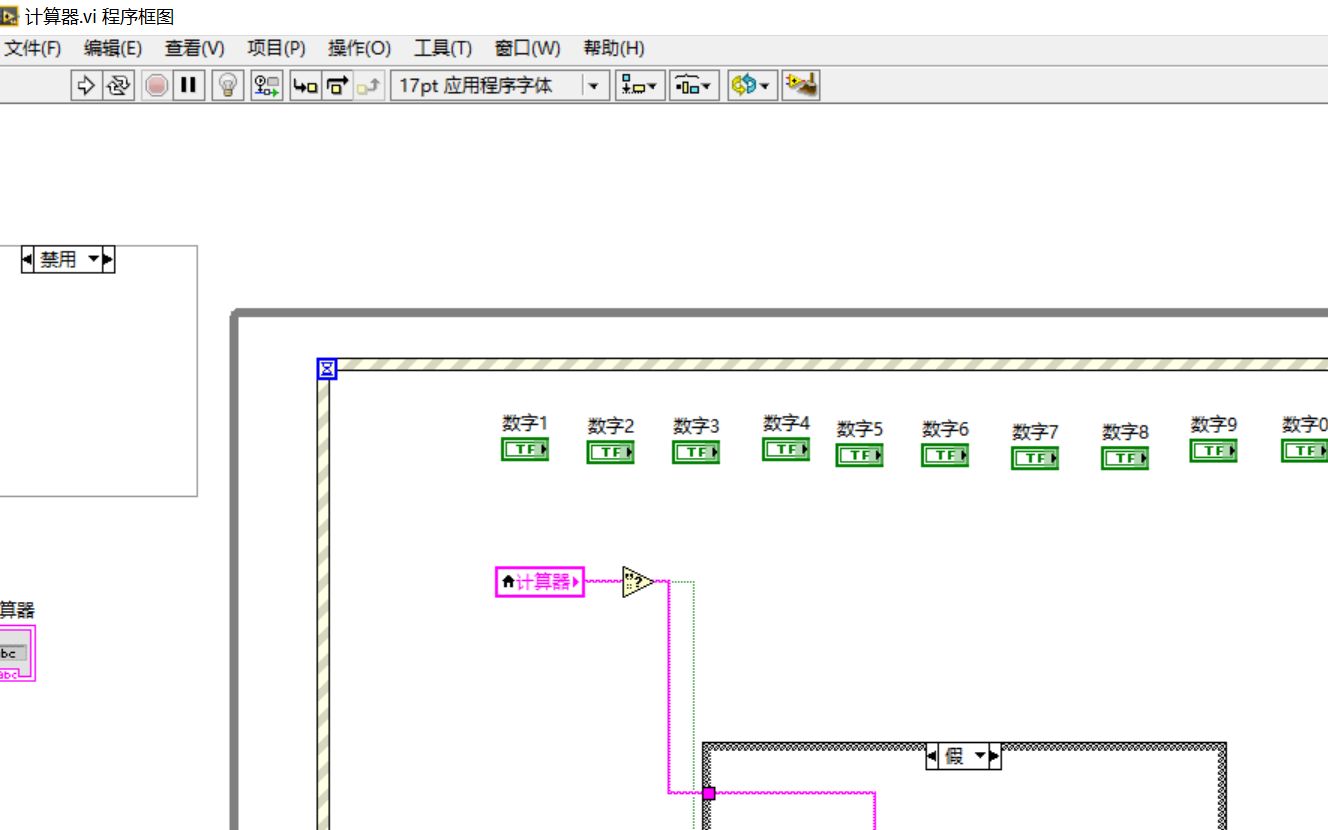Click the Step Into button

(305, 86)
